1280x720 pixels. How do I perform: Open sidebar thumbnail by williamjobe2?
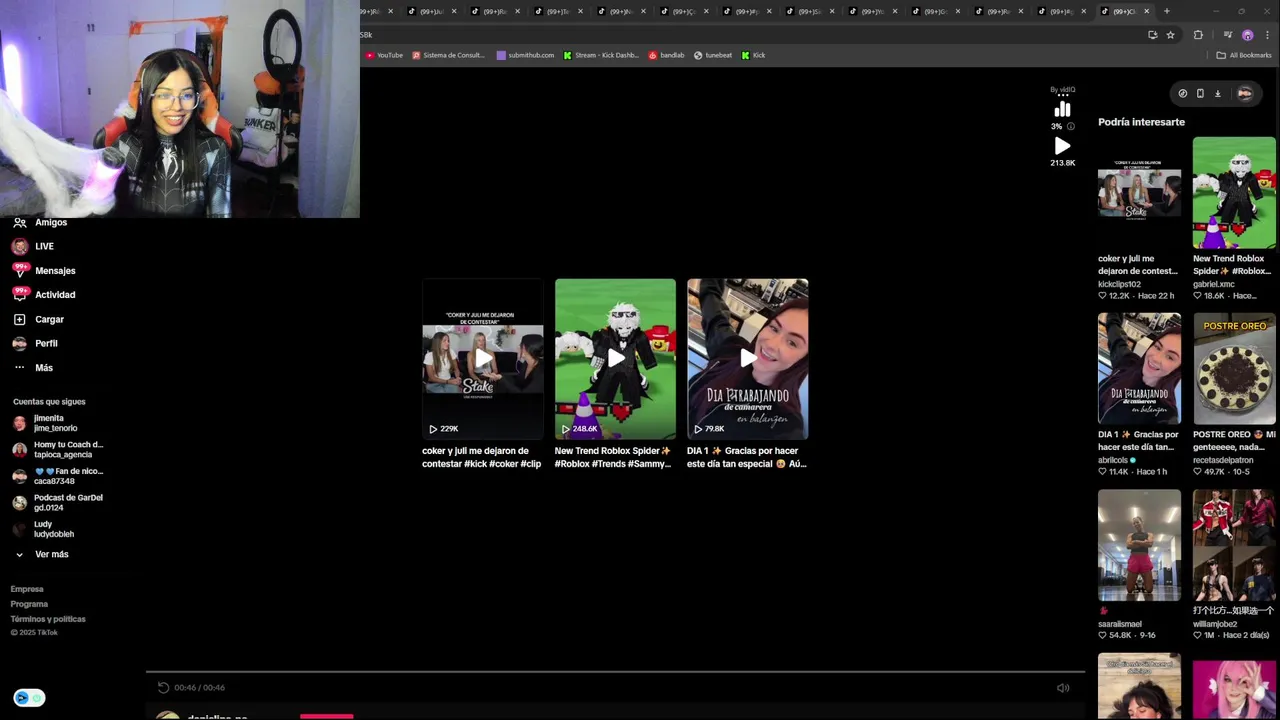(x=1234, y=545)
